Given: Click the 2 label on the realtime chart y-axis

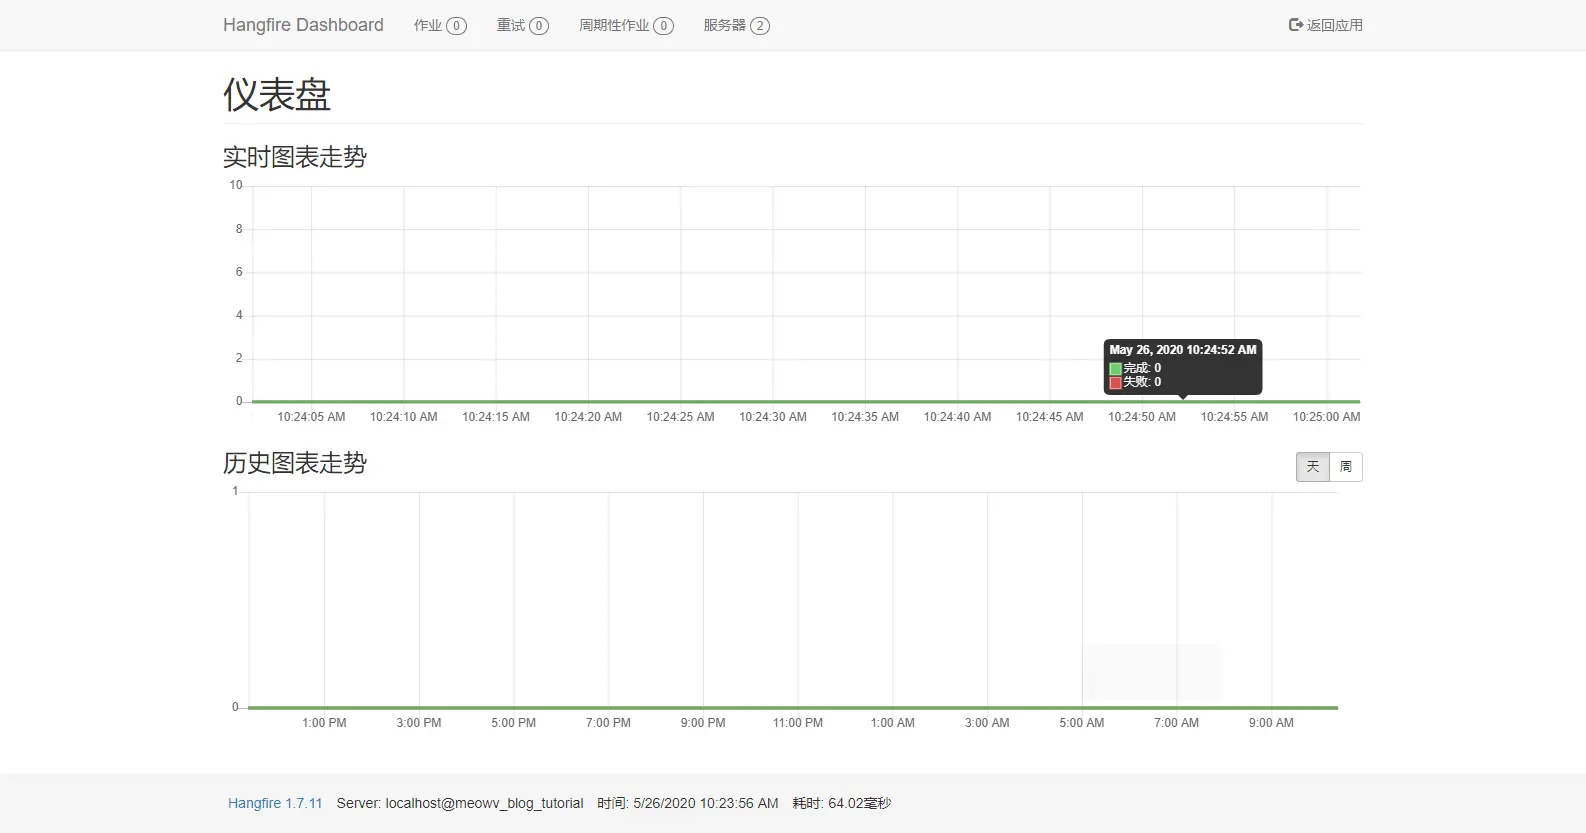Looking at the screenshot, I should (239, 358).
